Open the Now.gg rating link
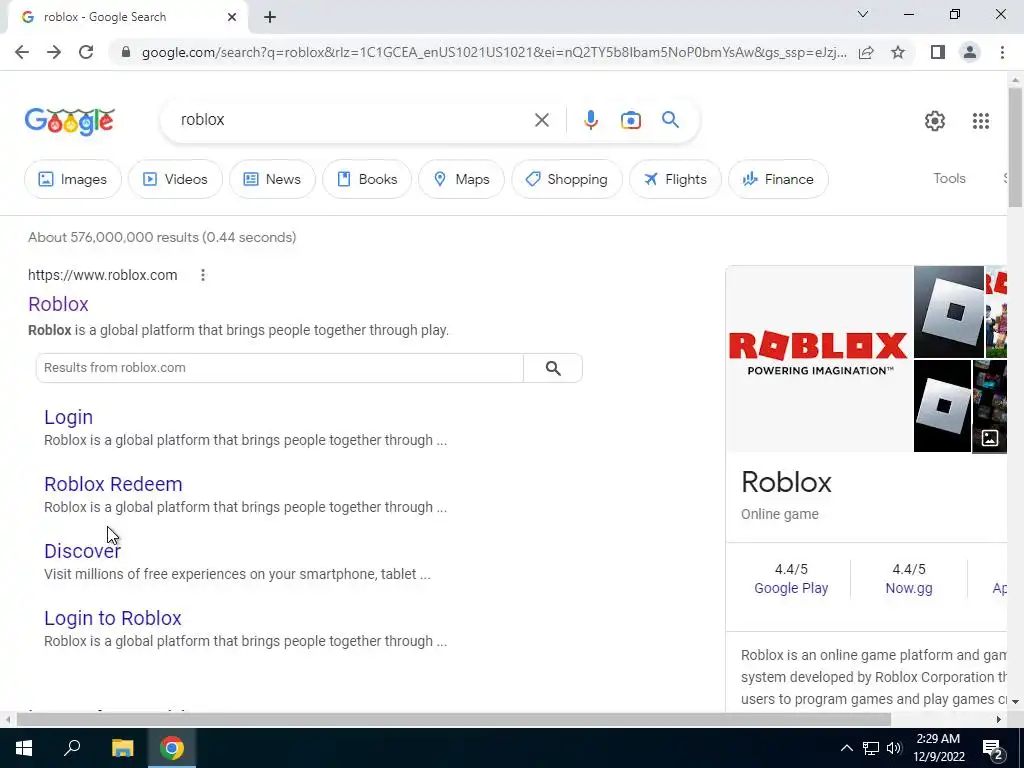 click(x=908, y=588)
